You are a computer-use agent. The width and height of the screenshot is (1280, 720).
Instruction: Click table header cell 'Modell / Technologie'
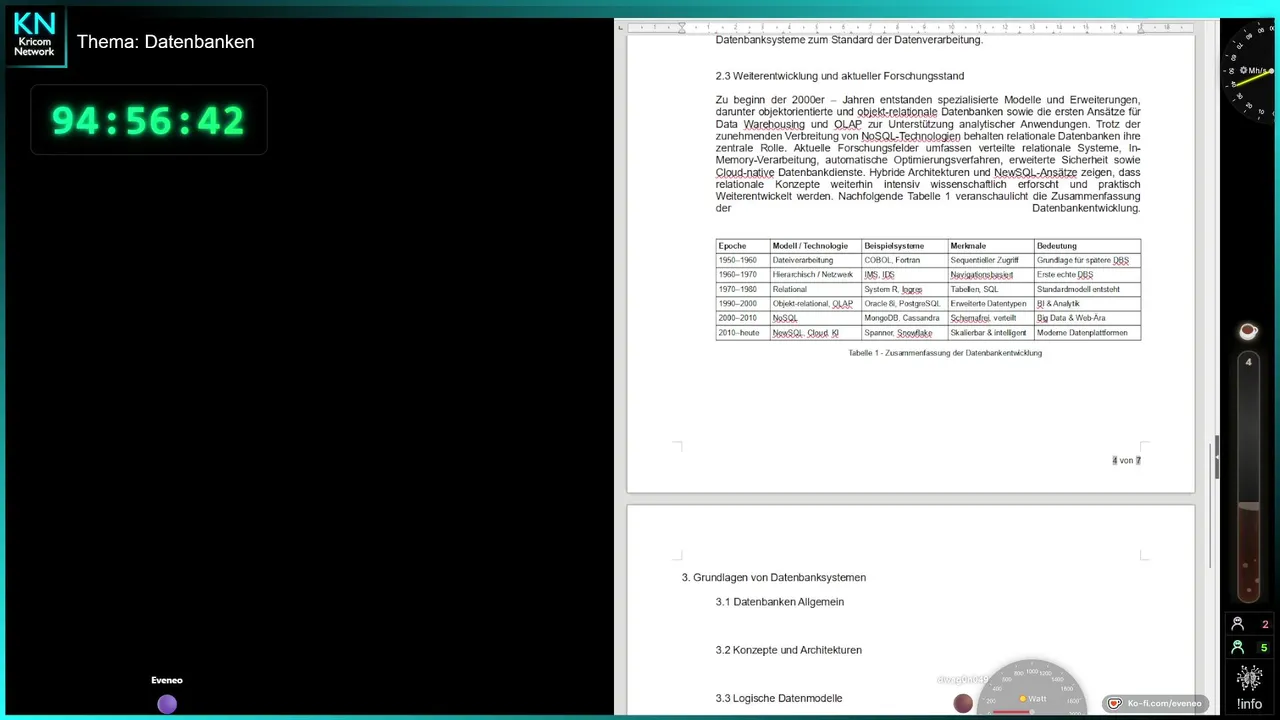(x=816, y=246)
